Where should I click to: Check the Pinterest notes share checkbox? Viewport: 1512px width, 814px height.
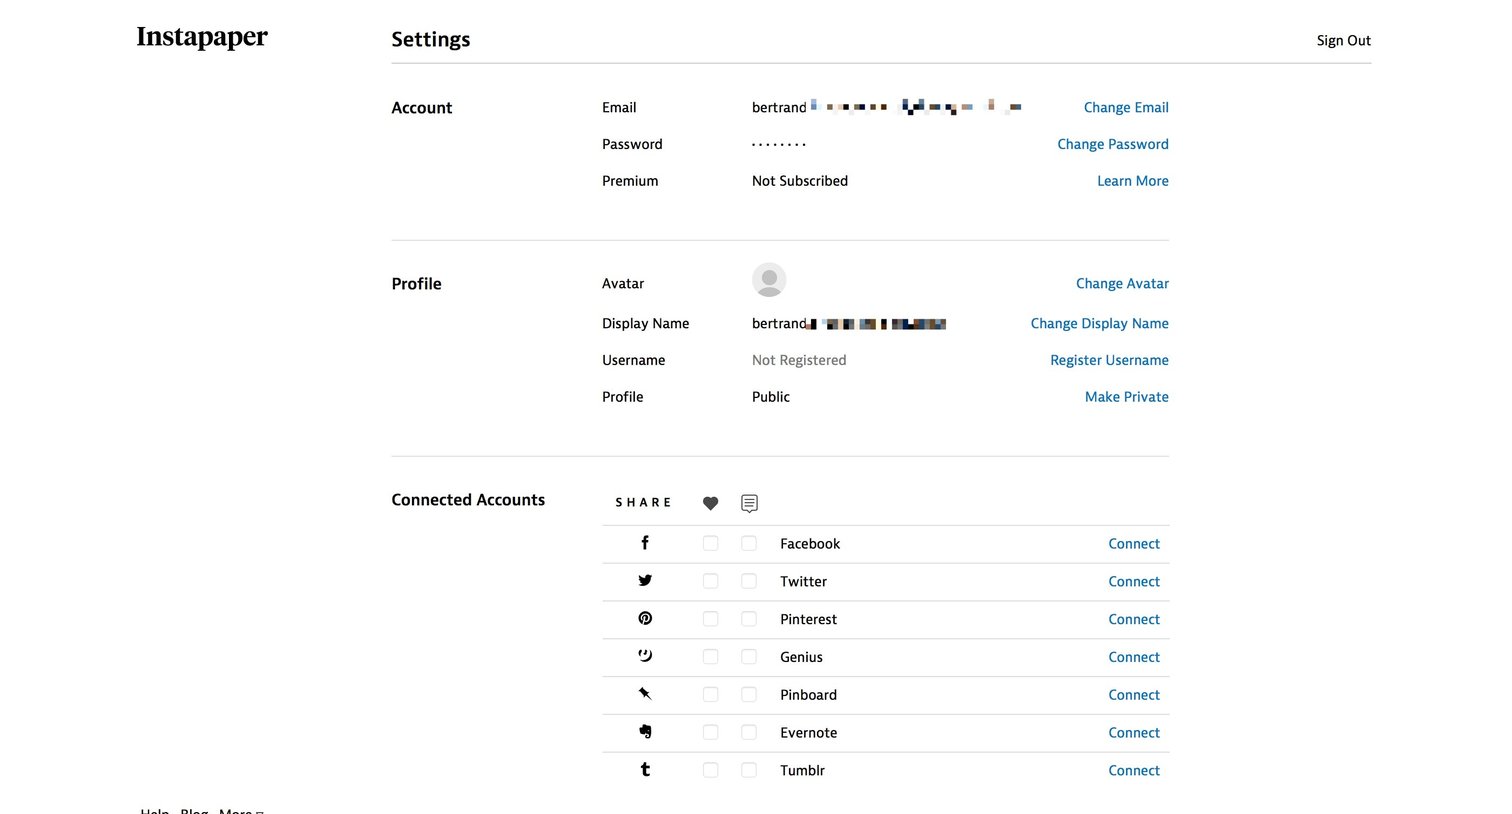click(749, 619)
